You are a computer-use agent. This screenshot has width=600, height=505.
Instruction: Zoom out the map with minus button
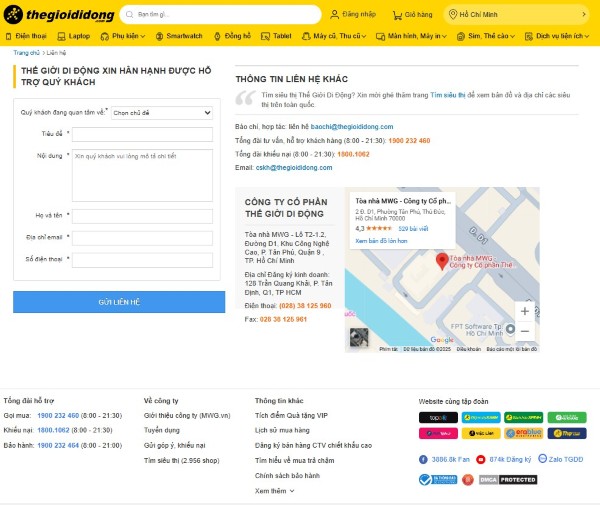(525, 331)
